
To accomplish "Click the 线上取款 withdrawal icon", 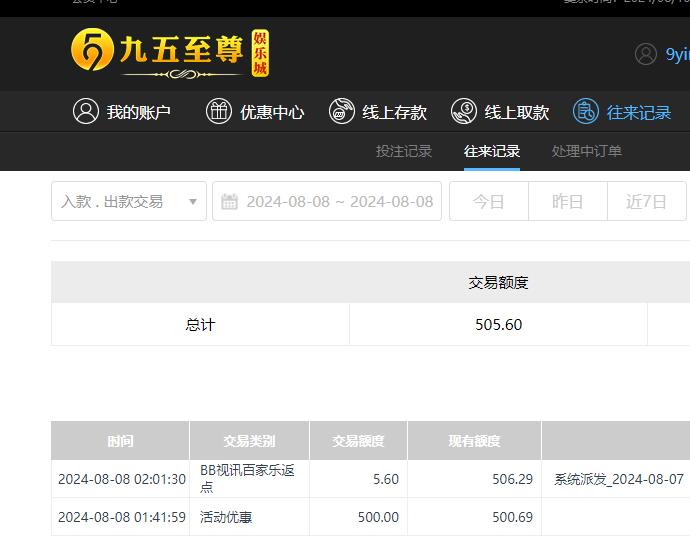I will tap(464, 111).
